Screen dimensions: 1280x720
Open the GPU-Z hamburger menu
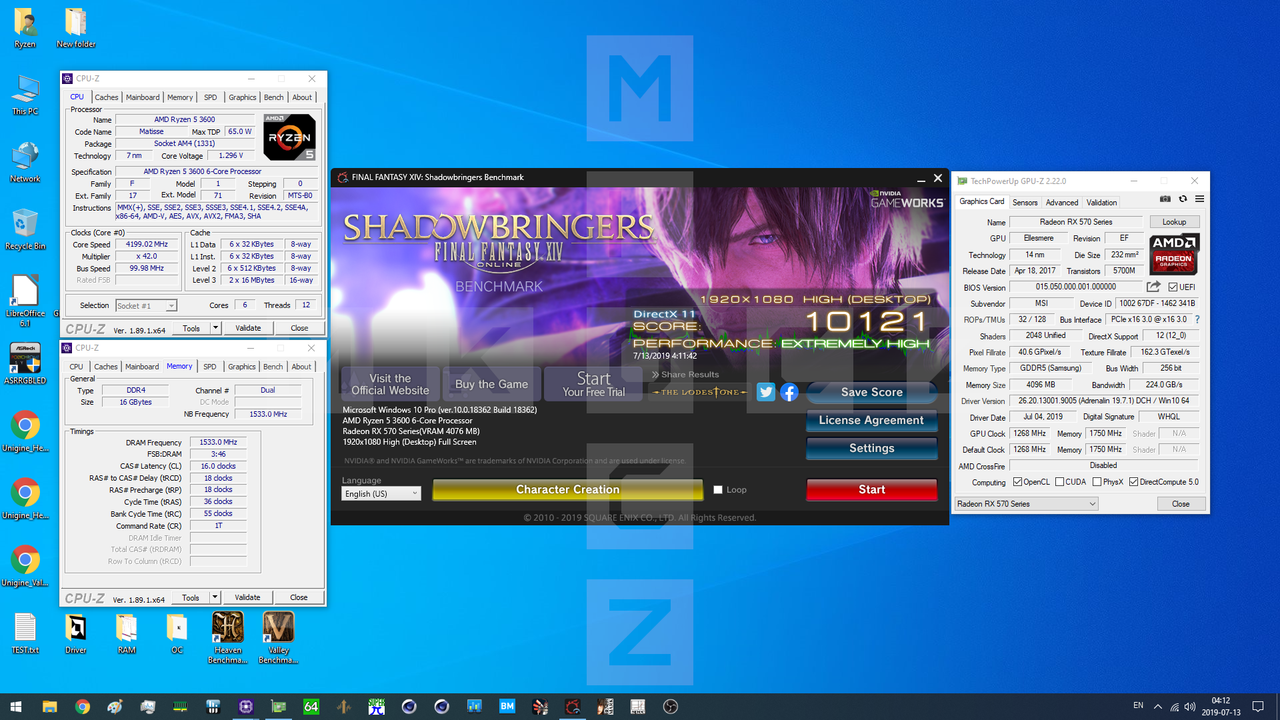coord(1199,200)
